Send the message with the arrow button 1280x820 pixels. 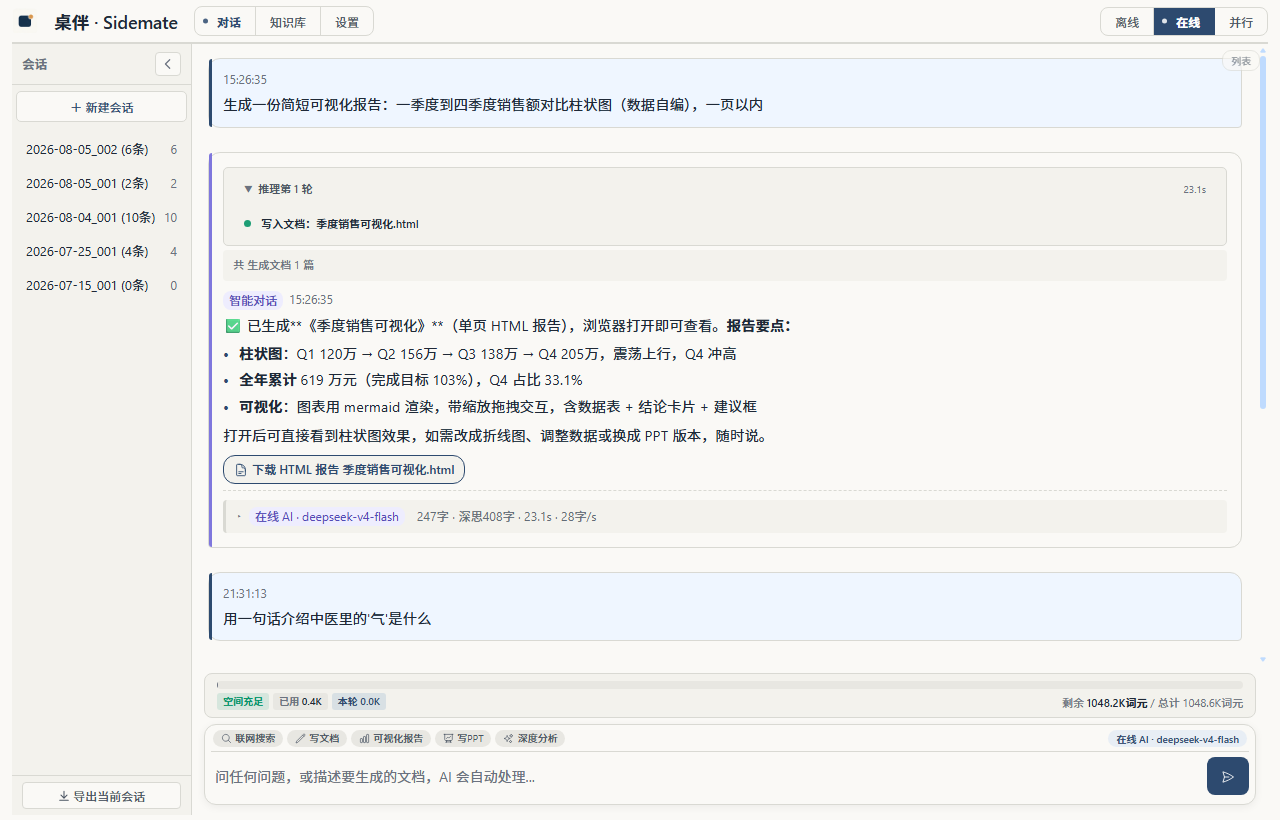click(x=1228, y=776)
